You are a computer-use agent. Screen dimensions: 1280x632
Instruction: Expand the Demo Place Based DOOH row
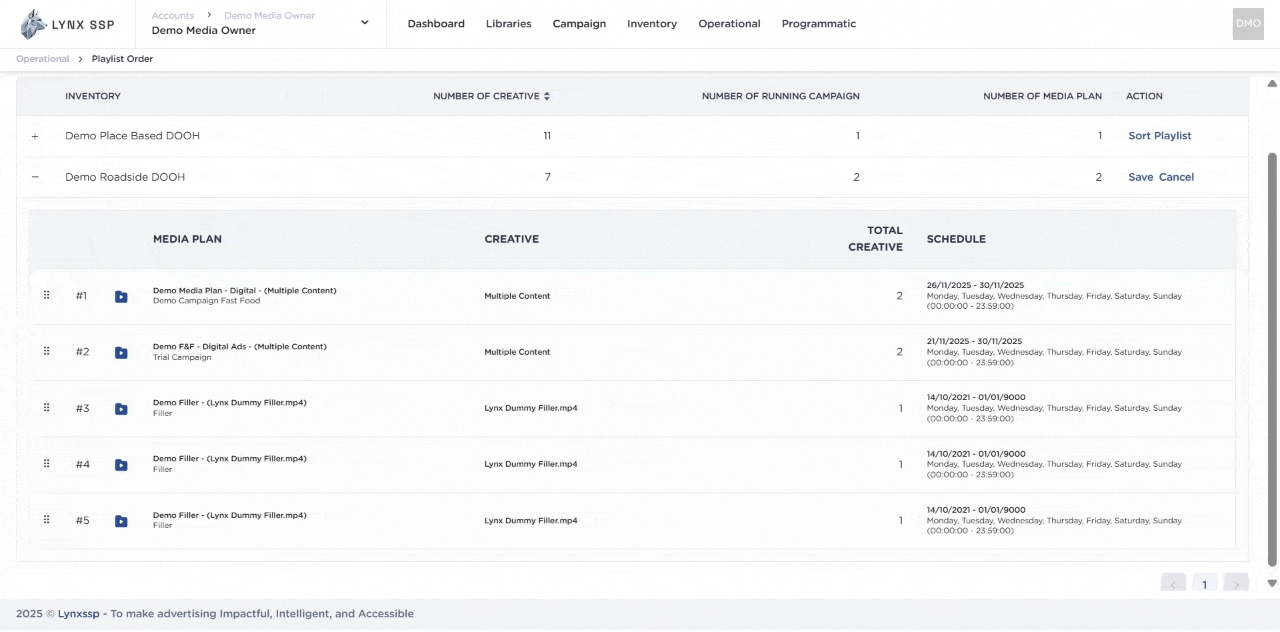point(35,136)
